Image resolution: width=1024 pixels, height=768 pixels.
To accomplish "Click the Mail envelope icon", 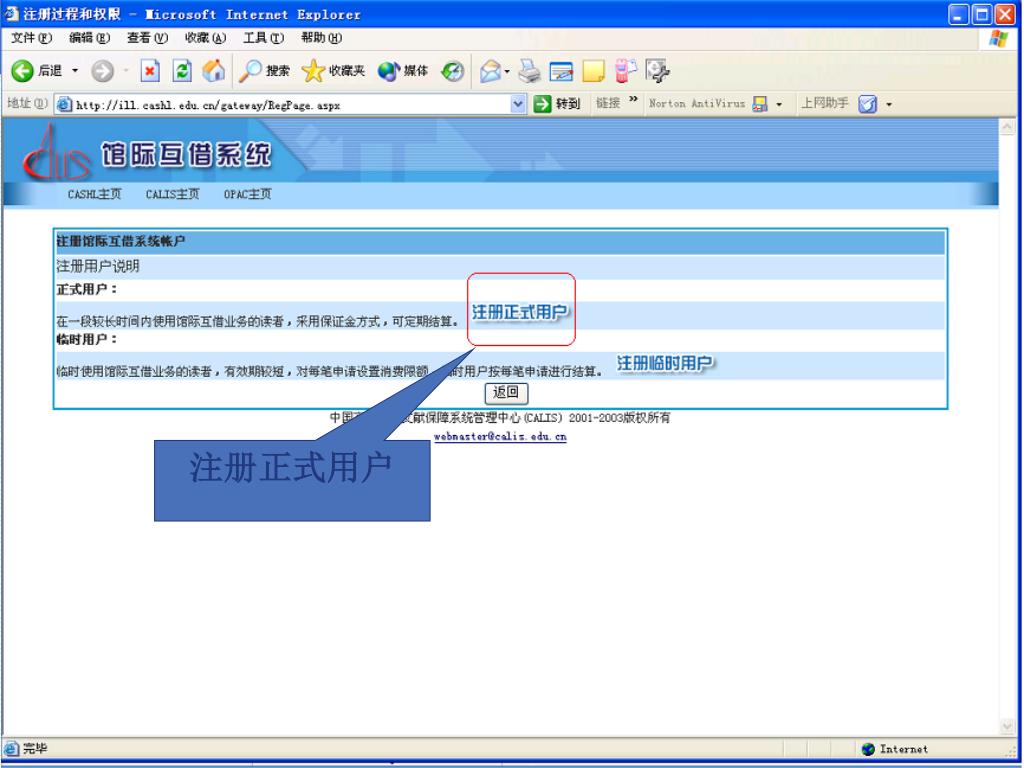I will coord(490,71).
